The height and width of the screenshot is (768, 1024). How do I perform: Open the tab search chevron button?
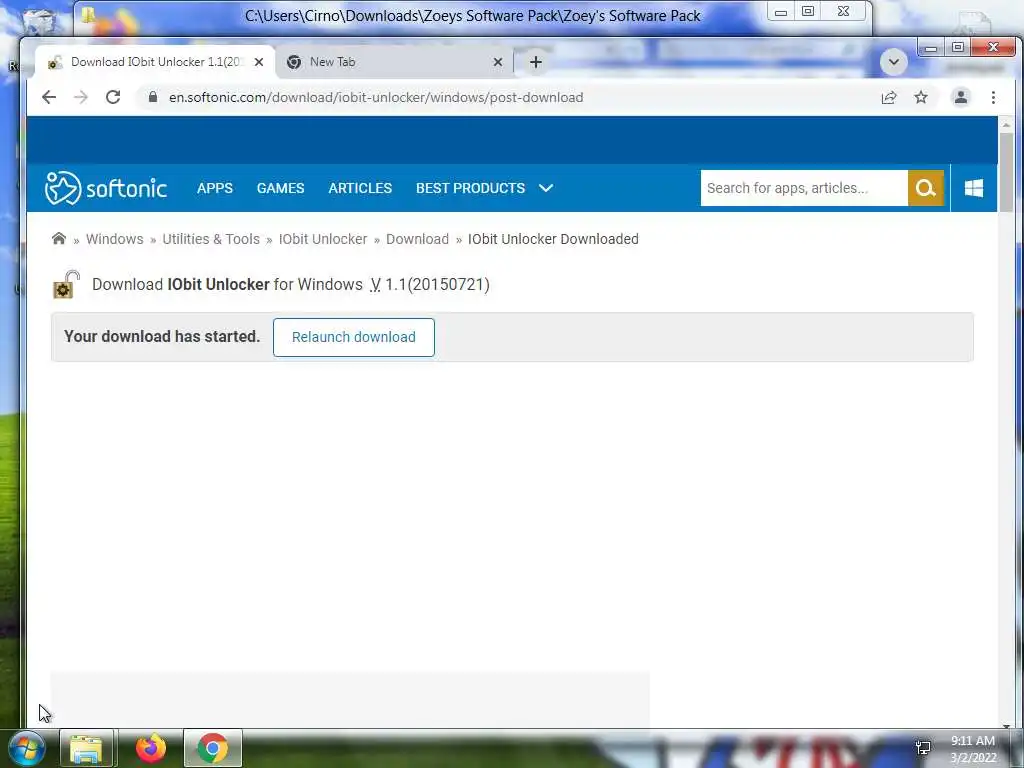tap(893, 62)
